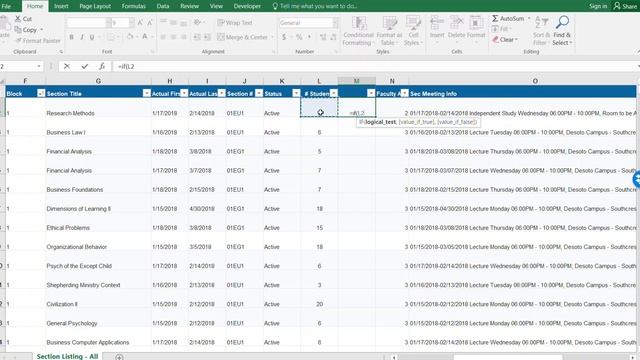Open the Fill Color swatch

tap(130, 37)
